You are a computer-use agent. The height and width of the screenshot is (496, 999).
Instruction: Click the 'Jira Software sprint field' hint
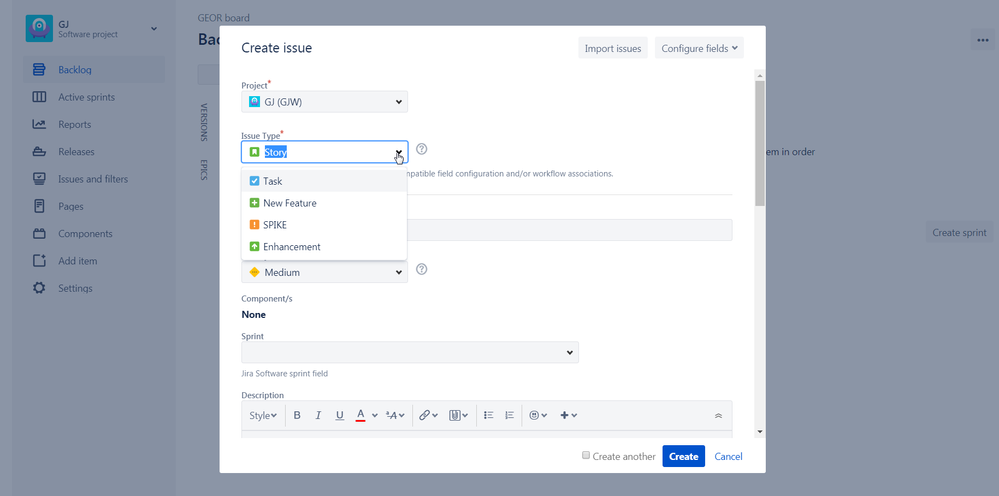[285, 374]
